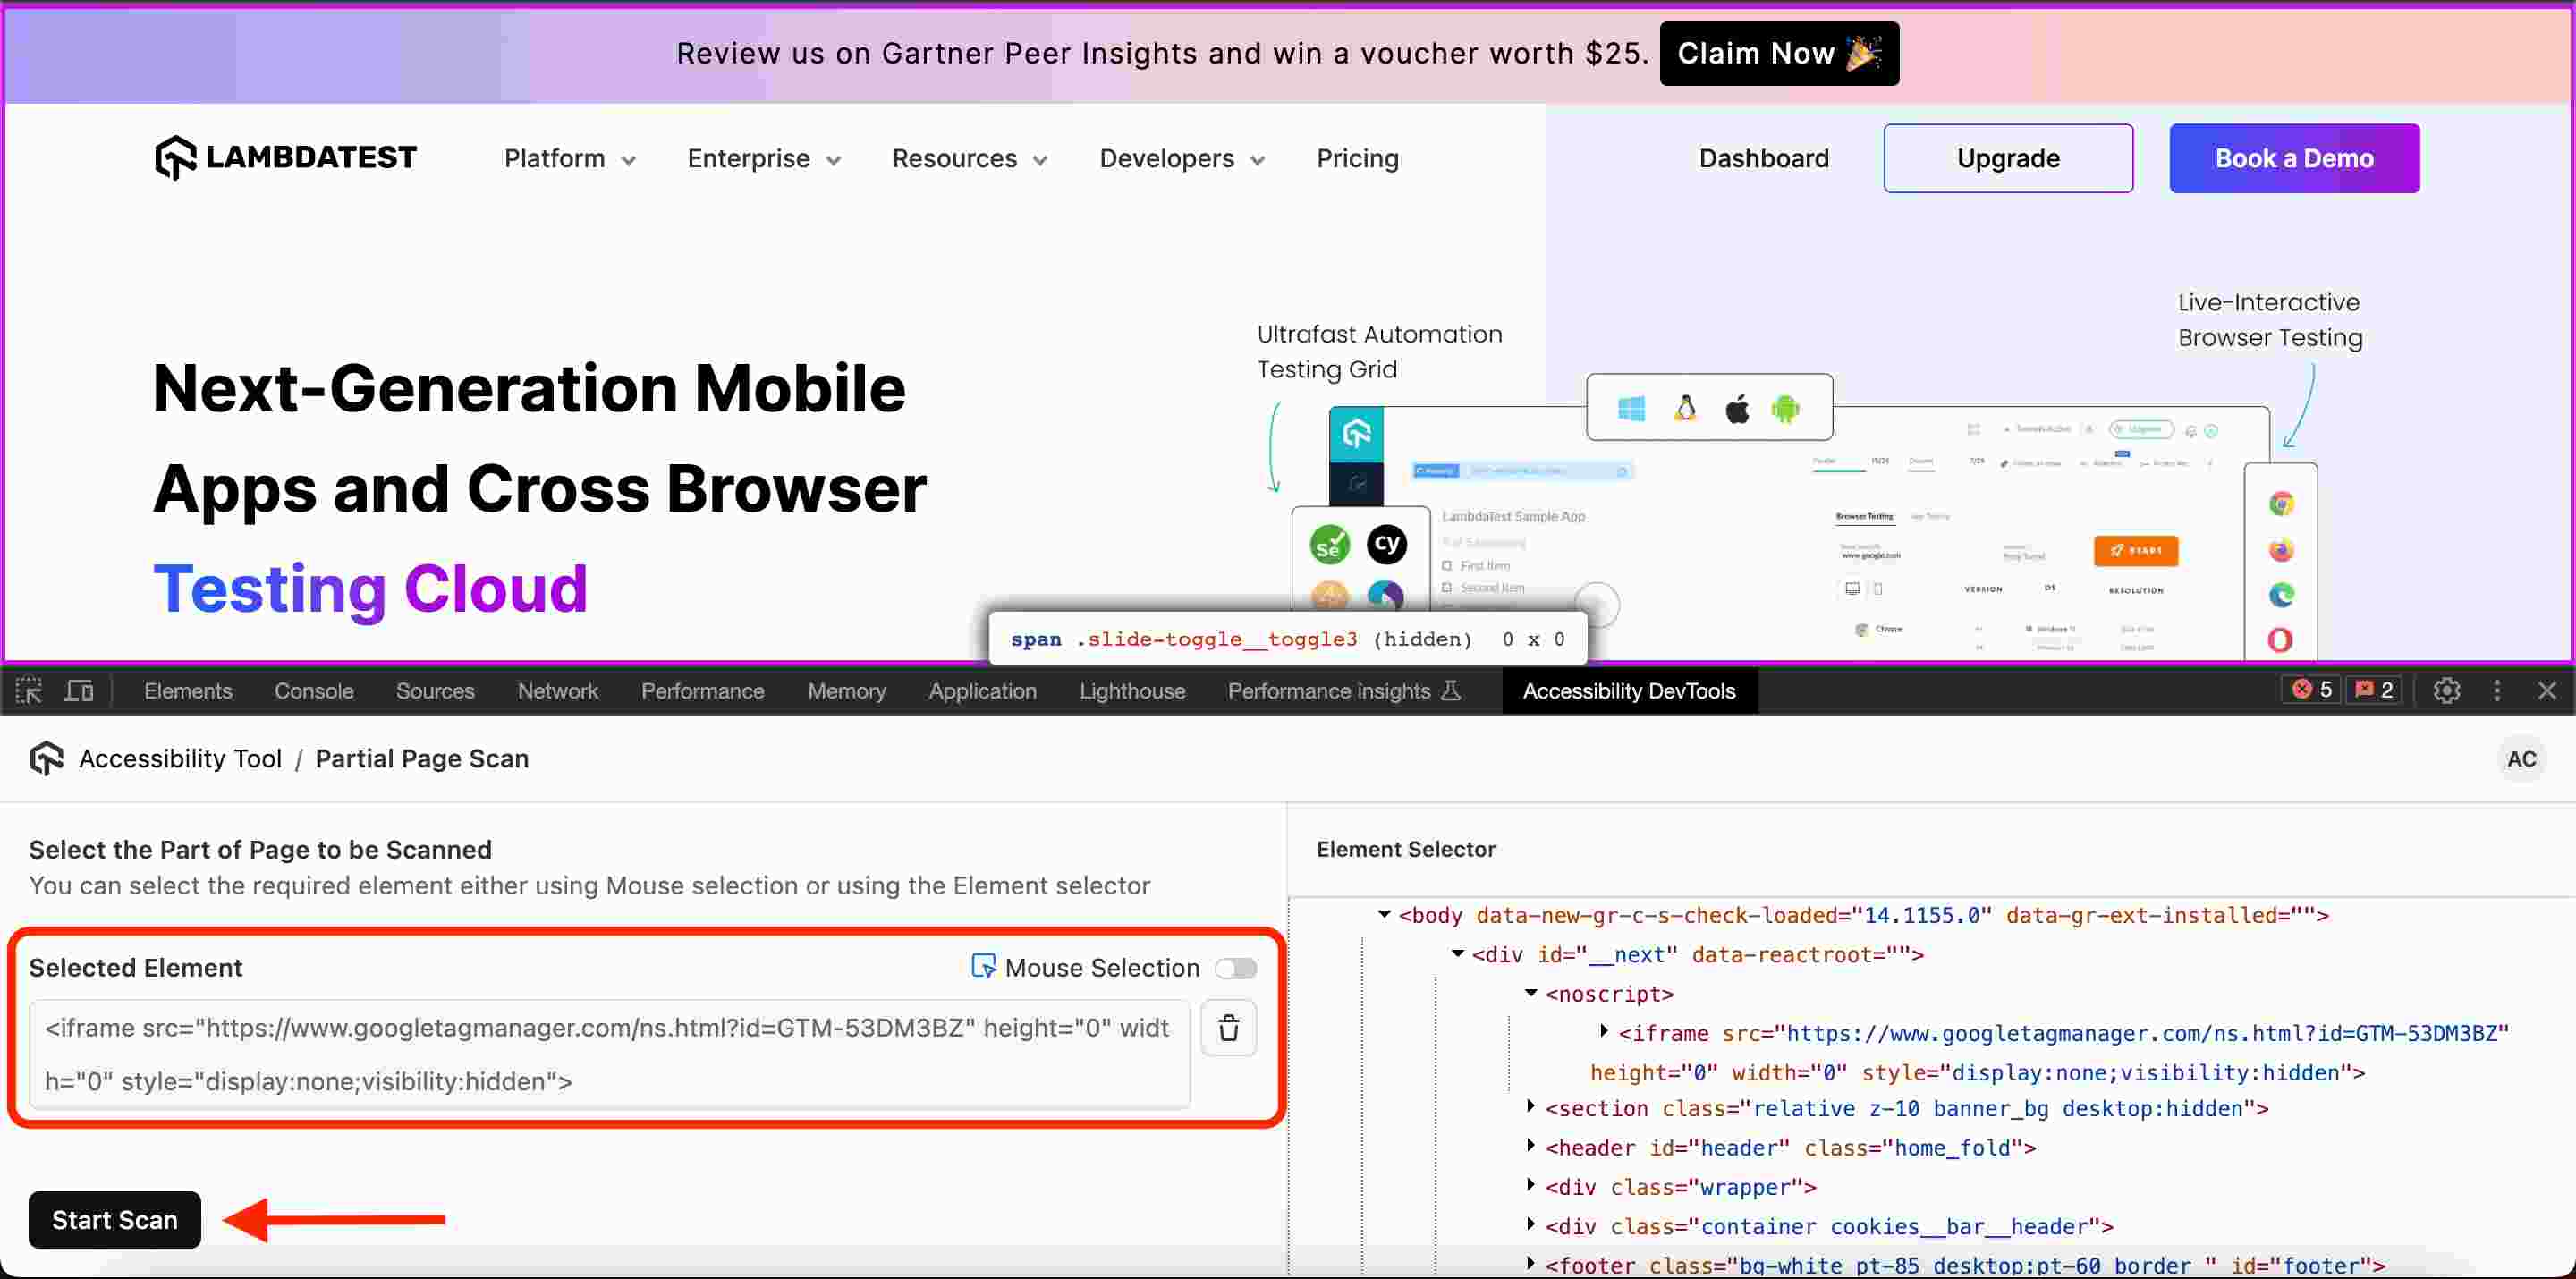This screenshot has height=1279, width=2576.
Task: Open DevTools settings gear icon
Action: (2446, 690)
